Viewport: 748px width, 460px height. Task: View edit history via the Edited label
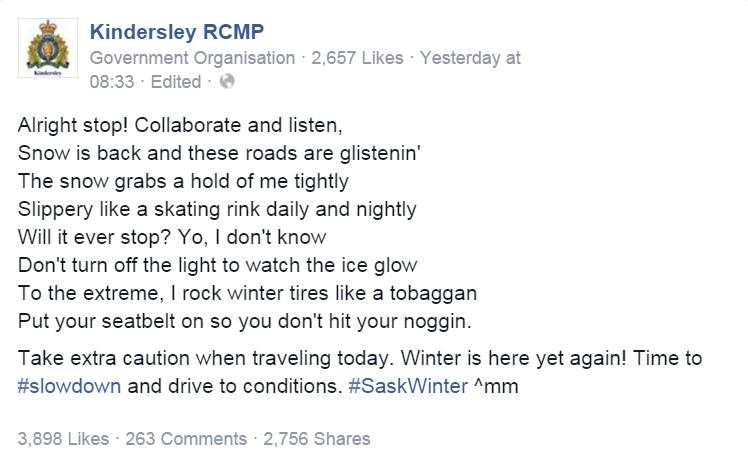[x=175, y=82]
